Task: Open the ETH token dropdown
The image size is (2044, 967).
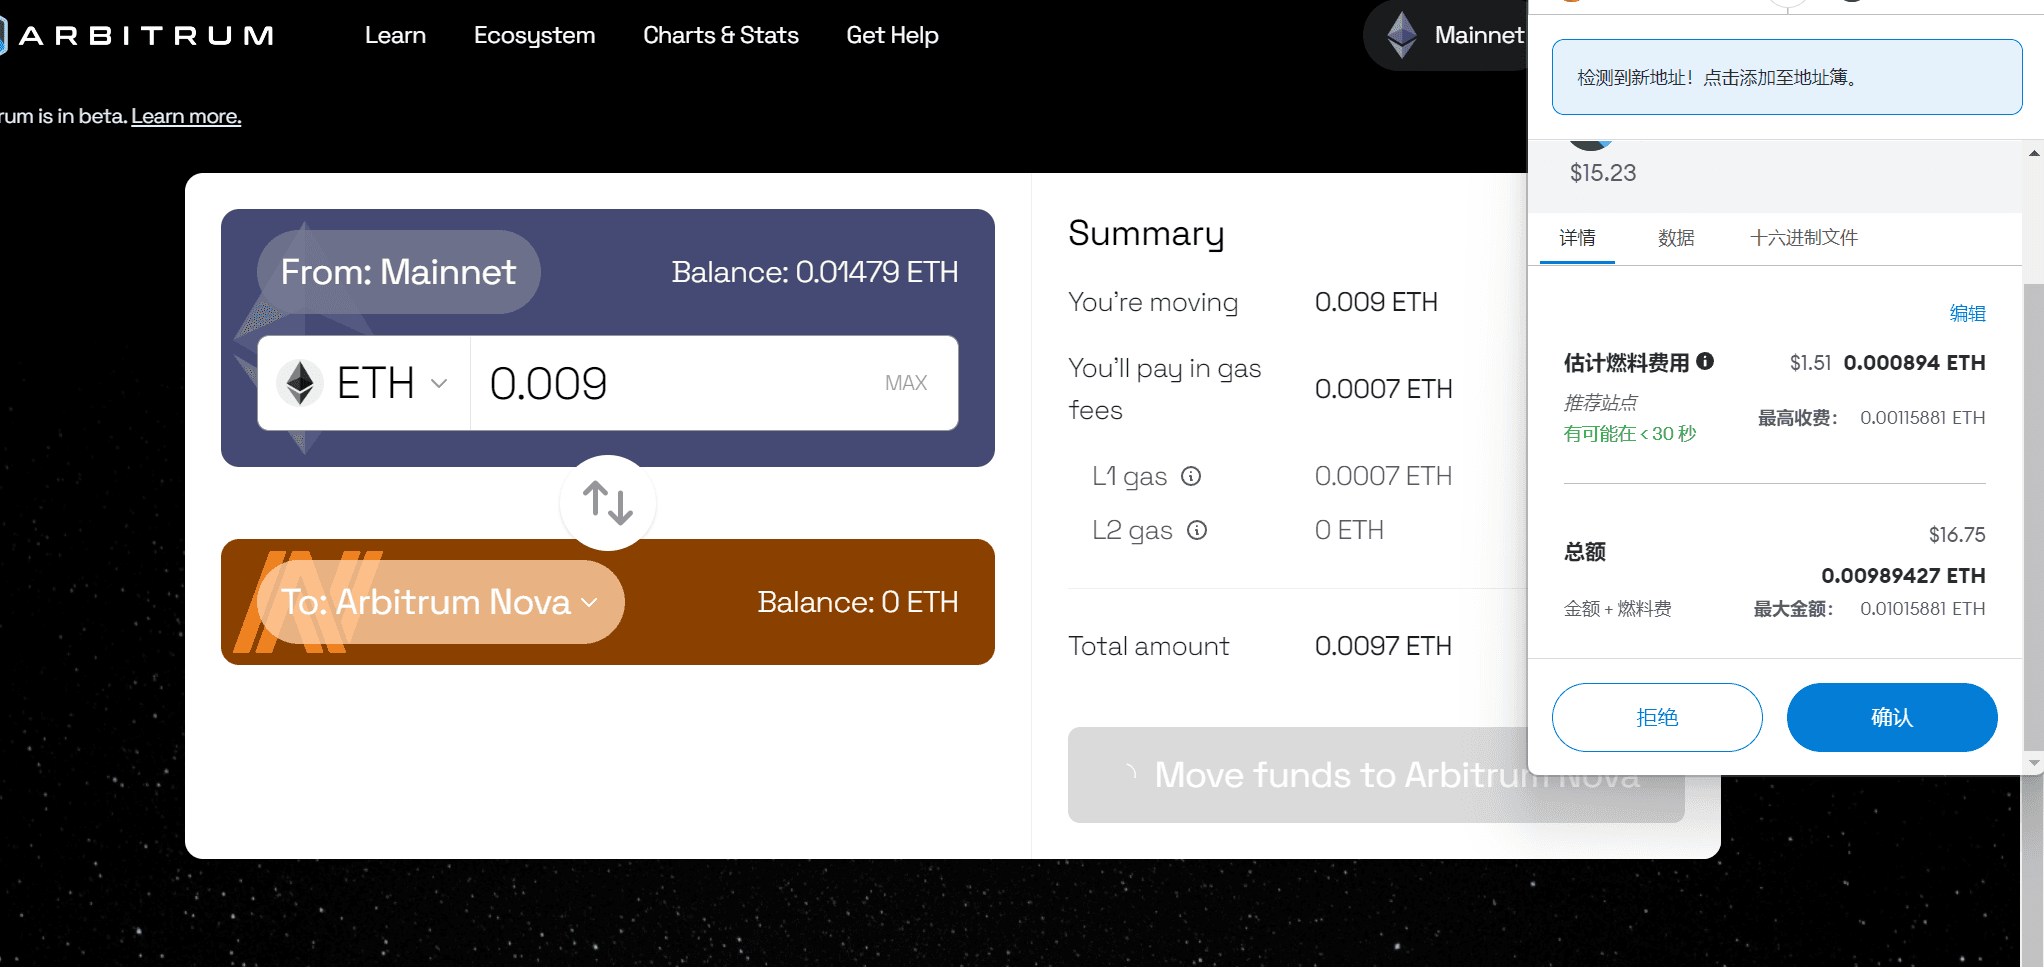Action: (x=364, y=383)
